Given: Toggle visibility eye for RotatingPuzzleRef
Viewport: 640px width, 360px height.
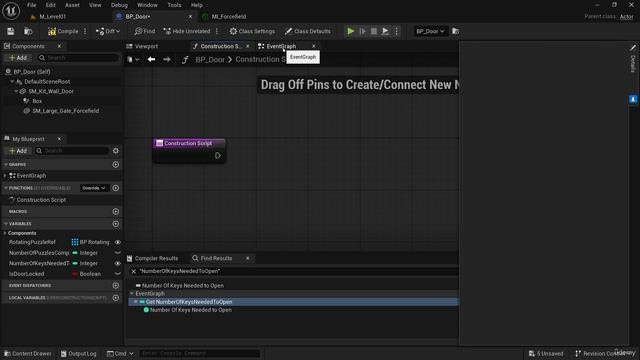Looking at the screenshot, I should click(x=118, y=242).
